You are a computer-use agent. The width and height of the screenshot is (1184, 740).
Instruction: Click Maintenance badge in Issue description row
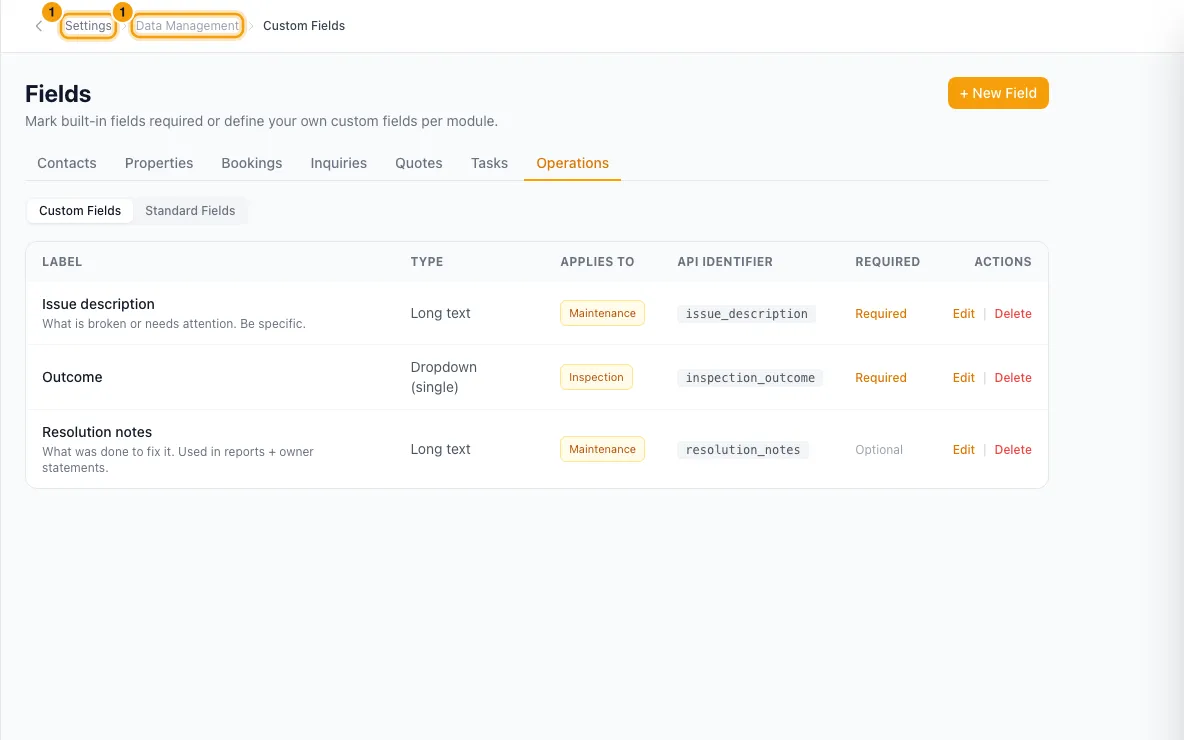[x=602, y=313]
